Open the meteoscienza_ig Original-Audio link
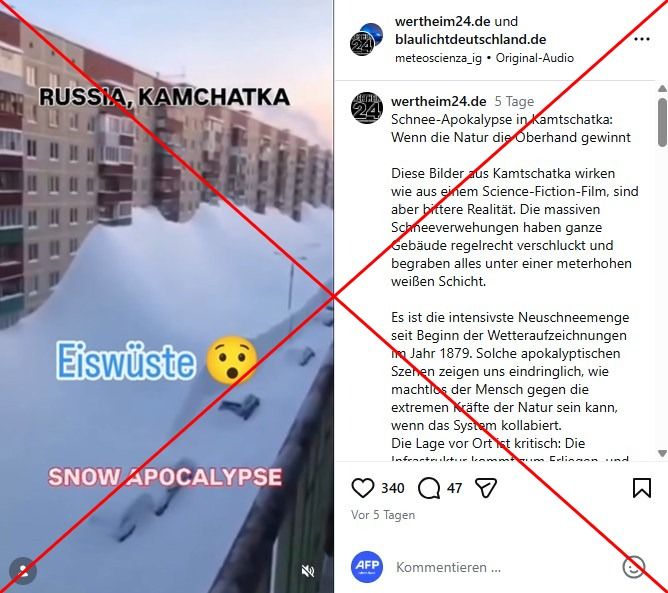The image size is (668, 593). pos(484,58)
